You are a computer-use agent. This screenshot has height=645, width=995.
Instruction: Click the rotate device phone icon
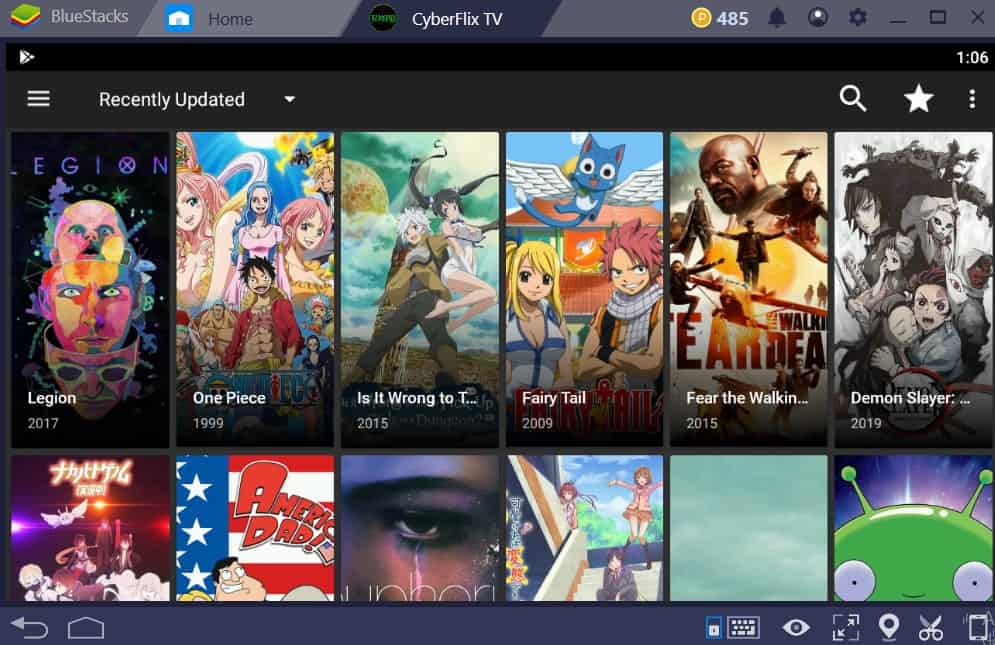(978, 627)
